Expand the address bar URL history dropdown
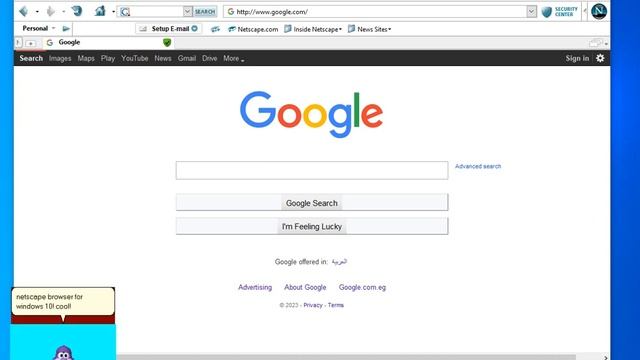This screenshot has width=640, height=360. (x=531, y=12)
